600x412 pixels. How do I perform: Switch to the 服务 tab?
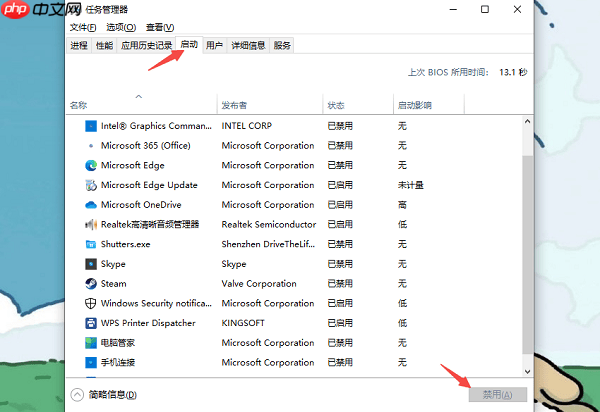(x=282, y=46)
